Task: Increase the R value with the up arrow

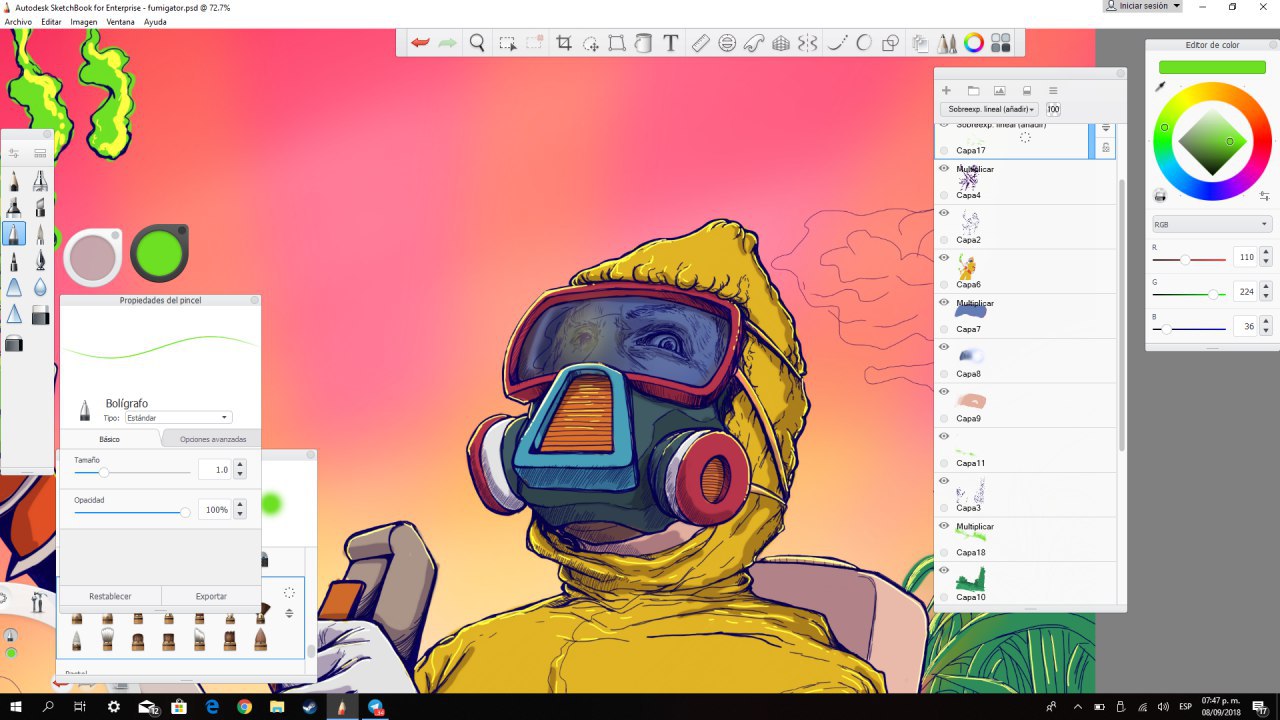Action: (1266, 252)
